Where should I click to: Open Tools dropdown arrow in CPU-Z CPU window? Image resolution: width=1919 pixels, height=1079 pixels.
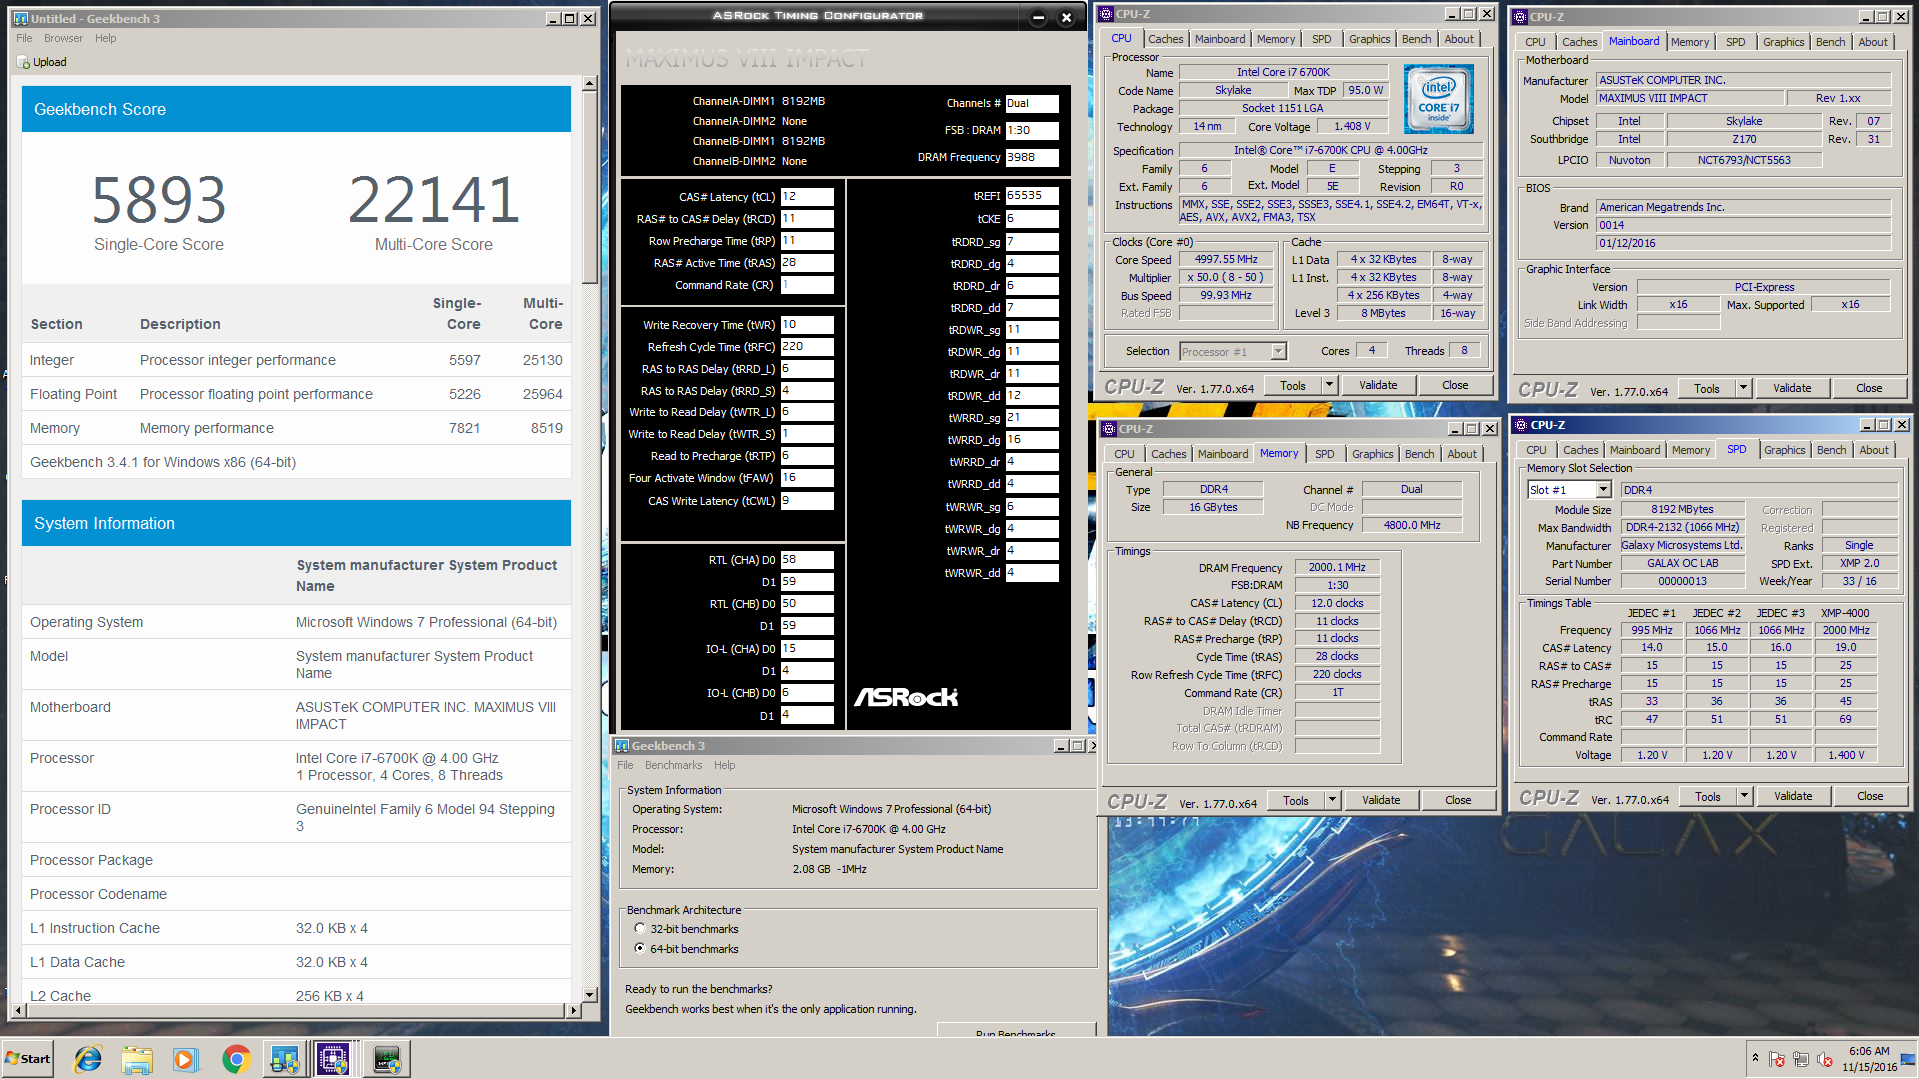pyautogui.click(x=1329, y=385)
